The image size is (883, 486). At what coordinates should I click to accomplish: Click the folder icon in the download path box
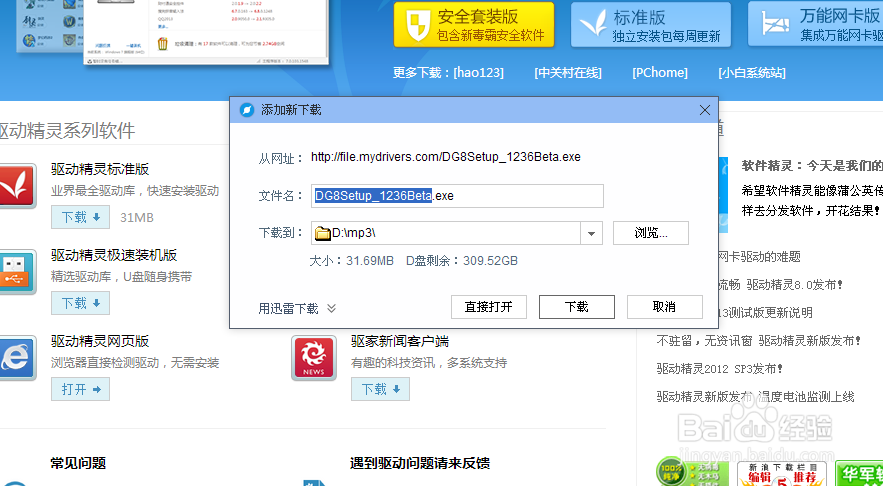click(x=323, y=233)
